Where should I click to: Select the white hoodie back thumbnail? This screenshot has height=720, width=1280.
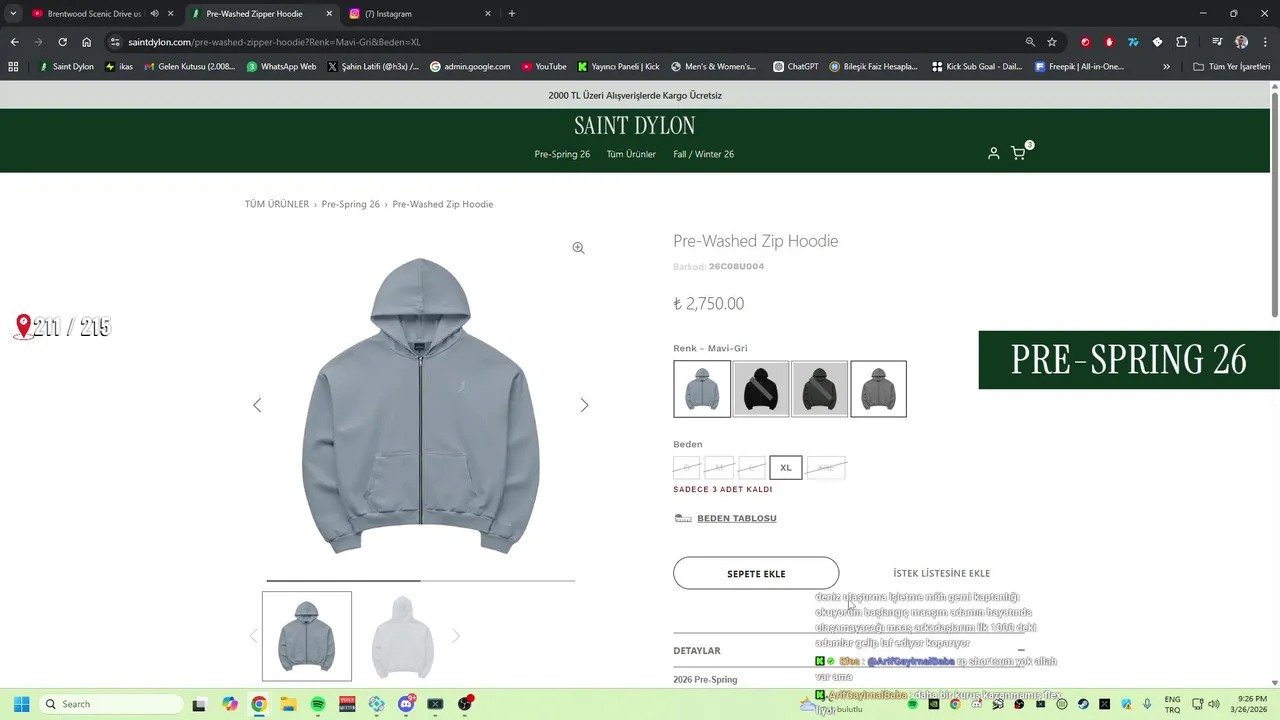point(402,636)
